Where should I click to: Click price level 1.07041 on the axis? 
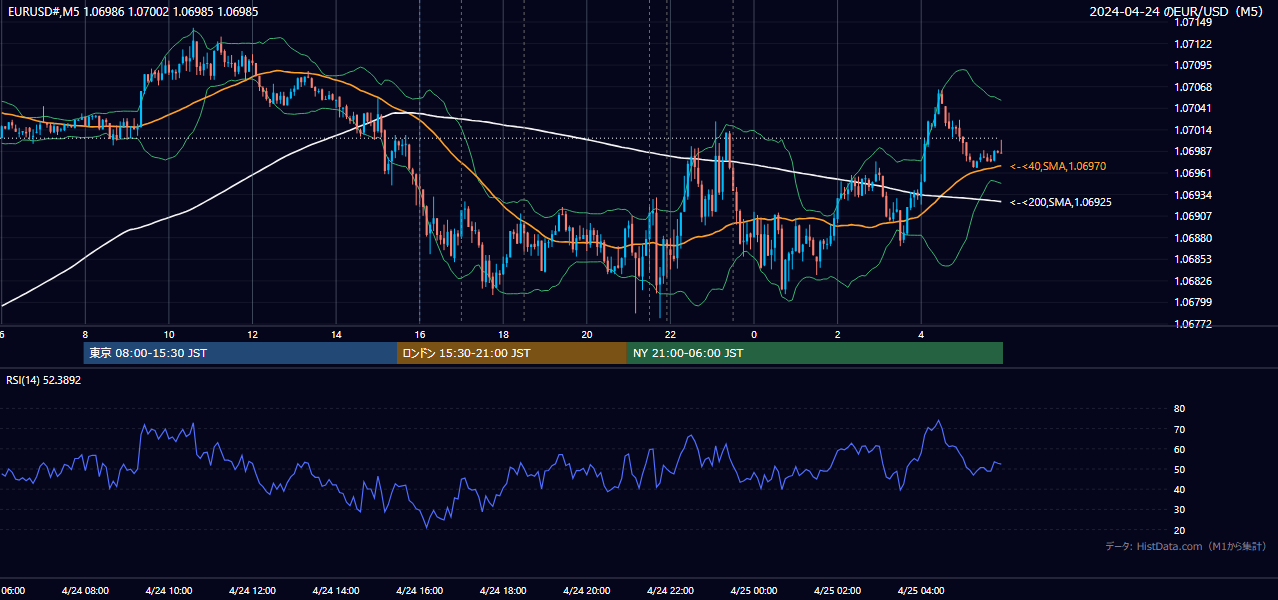pos(1193,108)
